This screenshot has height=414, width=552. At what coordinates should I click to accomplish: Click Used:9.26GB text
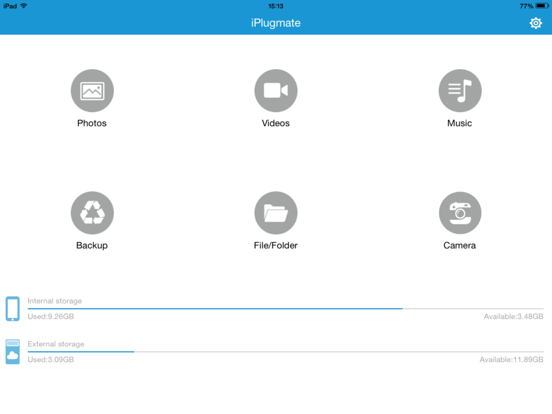click(x=51, y=316)
